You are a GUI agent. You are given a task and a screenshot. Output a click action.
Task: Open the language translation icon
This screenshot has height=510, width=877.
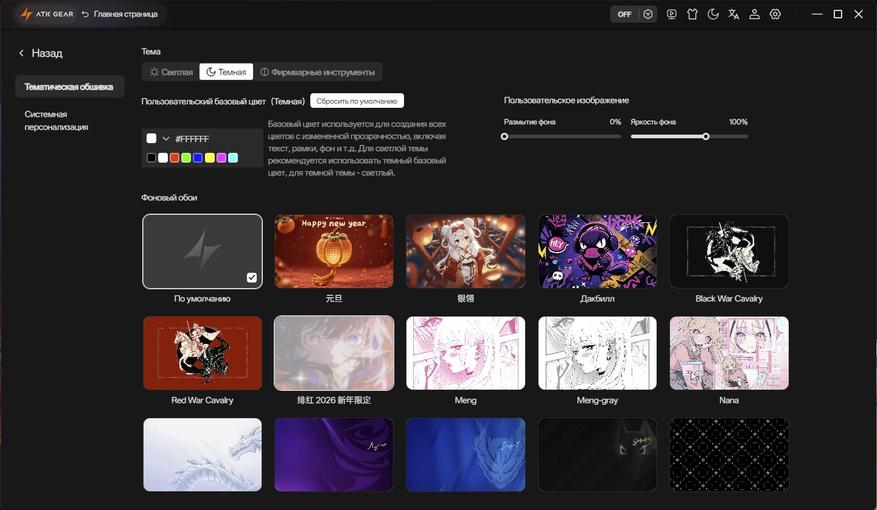[734, 14]
